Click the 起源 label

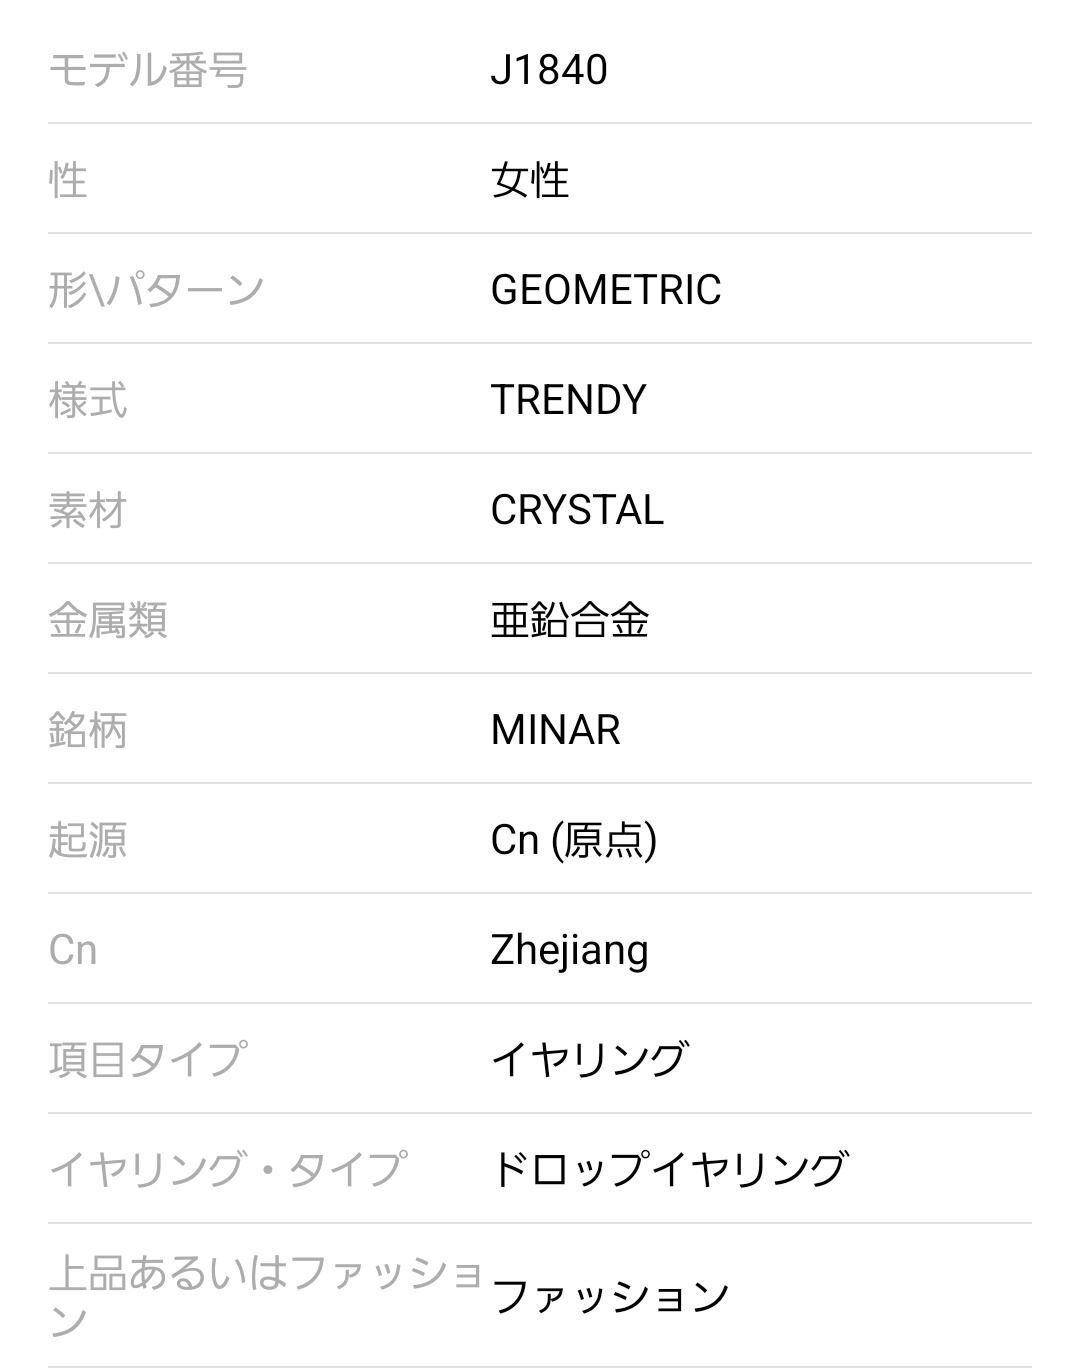pos(88,840)
